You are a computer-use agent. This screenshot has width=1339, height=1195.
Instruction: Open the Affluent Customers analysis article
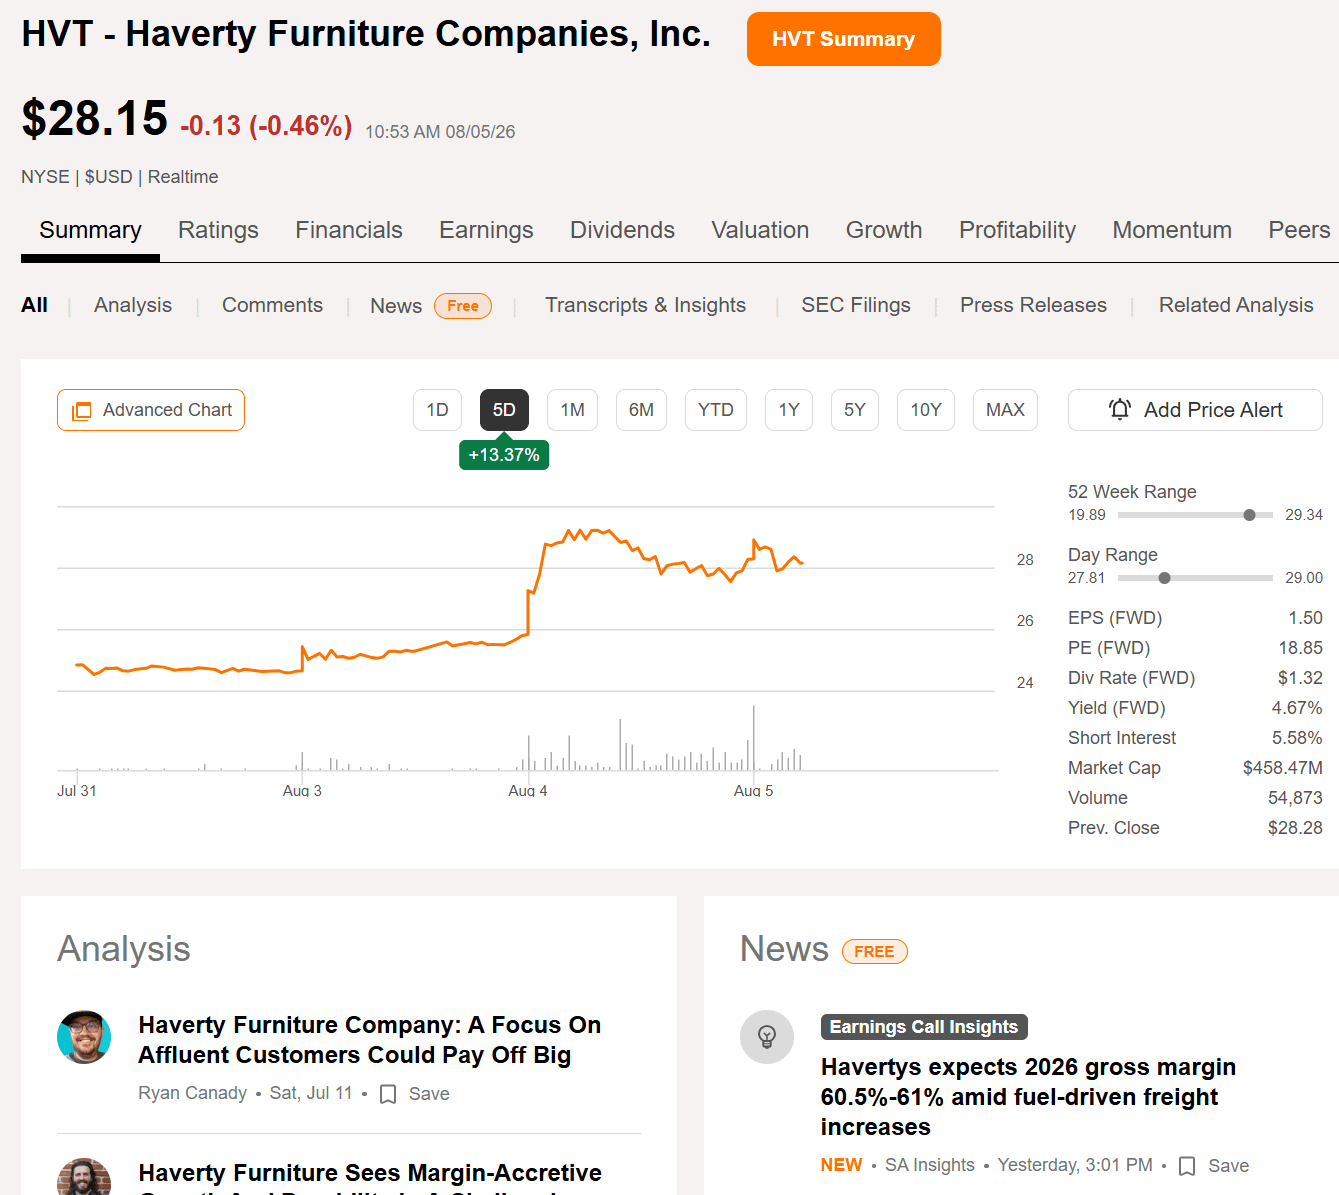point(370,1040)
